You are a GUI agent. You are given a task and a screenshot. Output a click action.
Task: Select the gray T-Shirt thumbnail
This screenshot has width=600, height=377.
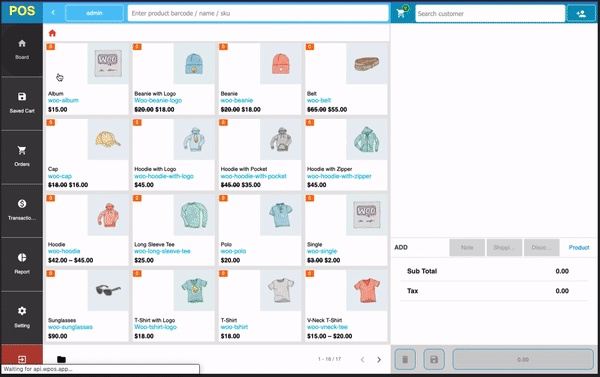pyautogui.click(x=280, y=290)
